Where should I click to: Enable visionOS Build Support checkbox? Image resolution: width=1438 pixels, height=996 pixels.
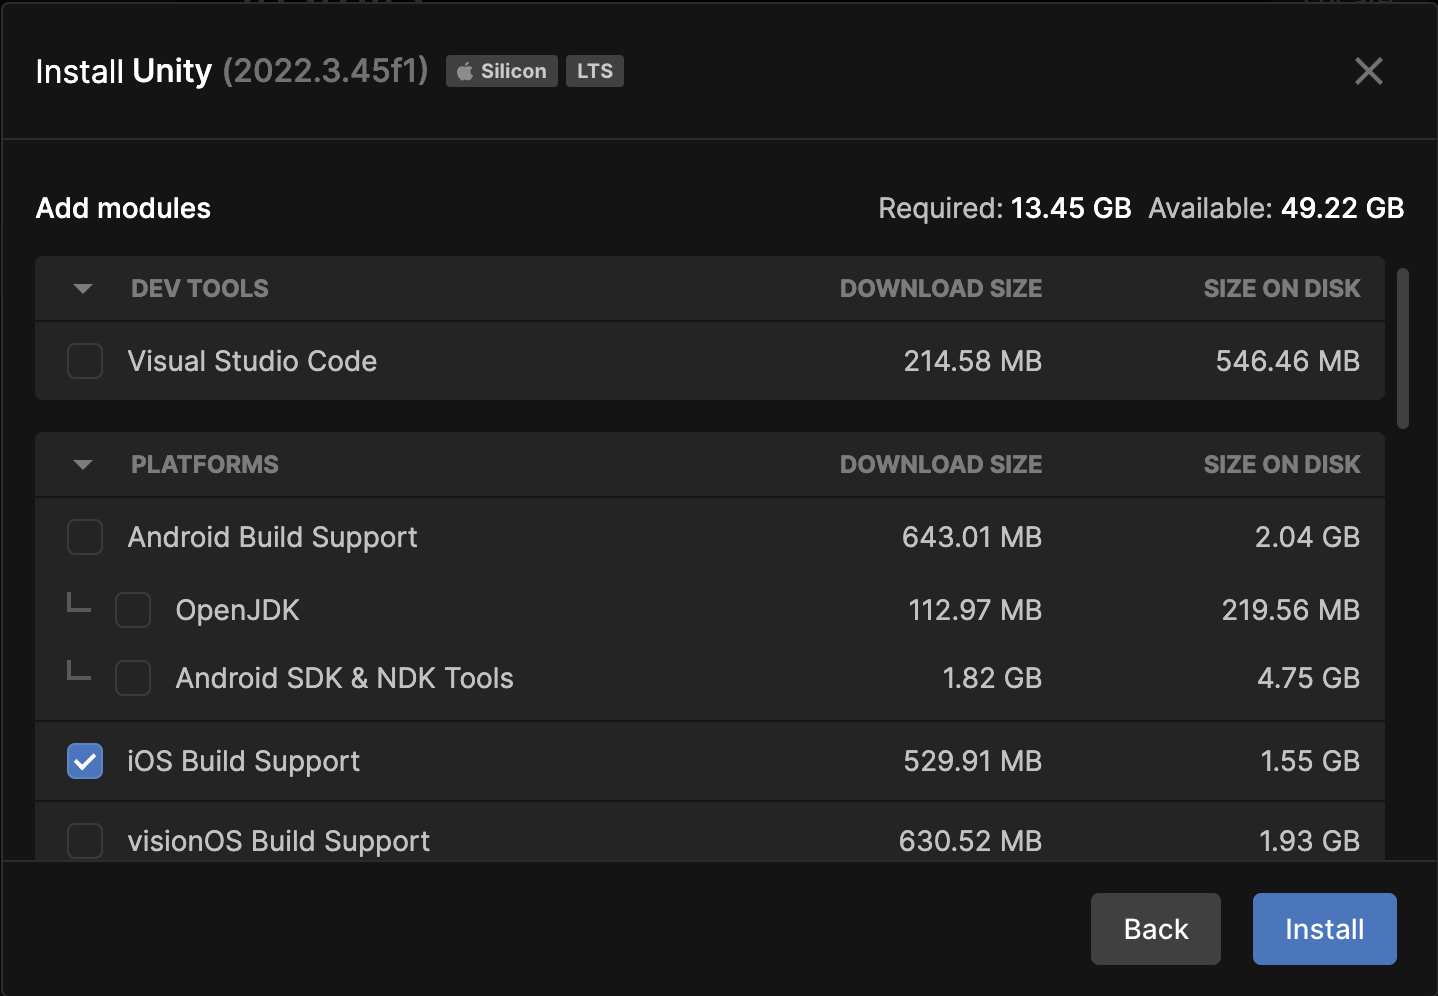(85, 840)
